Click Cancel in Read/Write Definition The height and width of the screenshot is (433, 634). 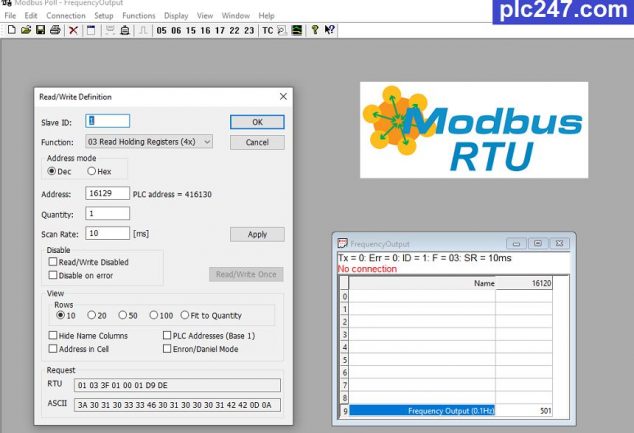point(257,142)
